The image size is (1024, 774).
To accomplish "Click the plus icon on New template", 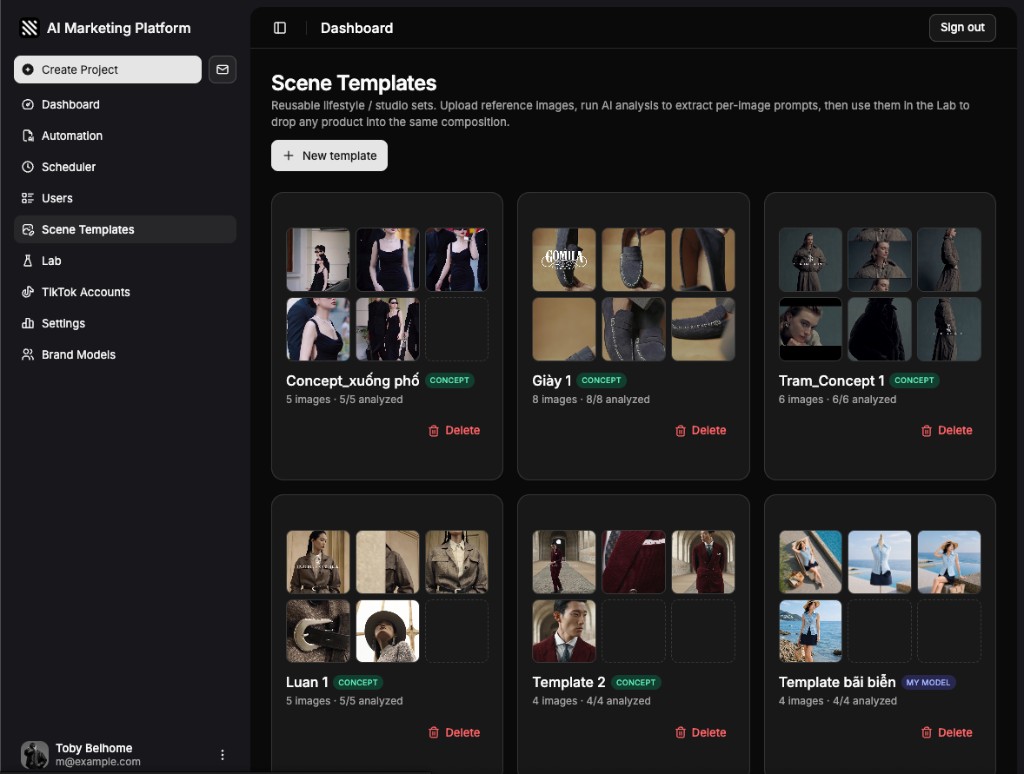I will [x=288, y=155].
